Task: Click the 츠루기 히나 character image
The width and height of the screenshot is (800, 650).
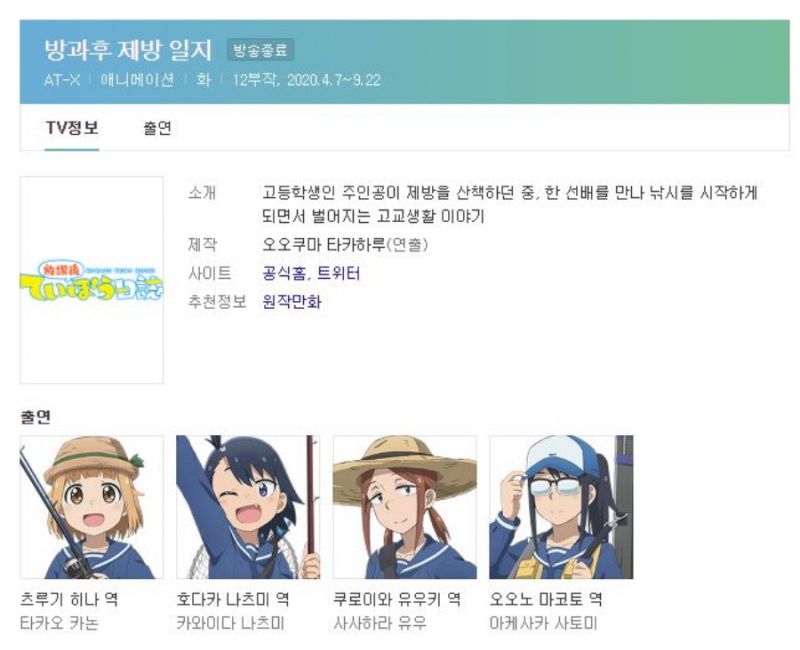Action: coord(92,507)
